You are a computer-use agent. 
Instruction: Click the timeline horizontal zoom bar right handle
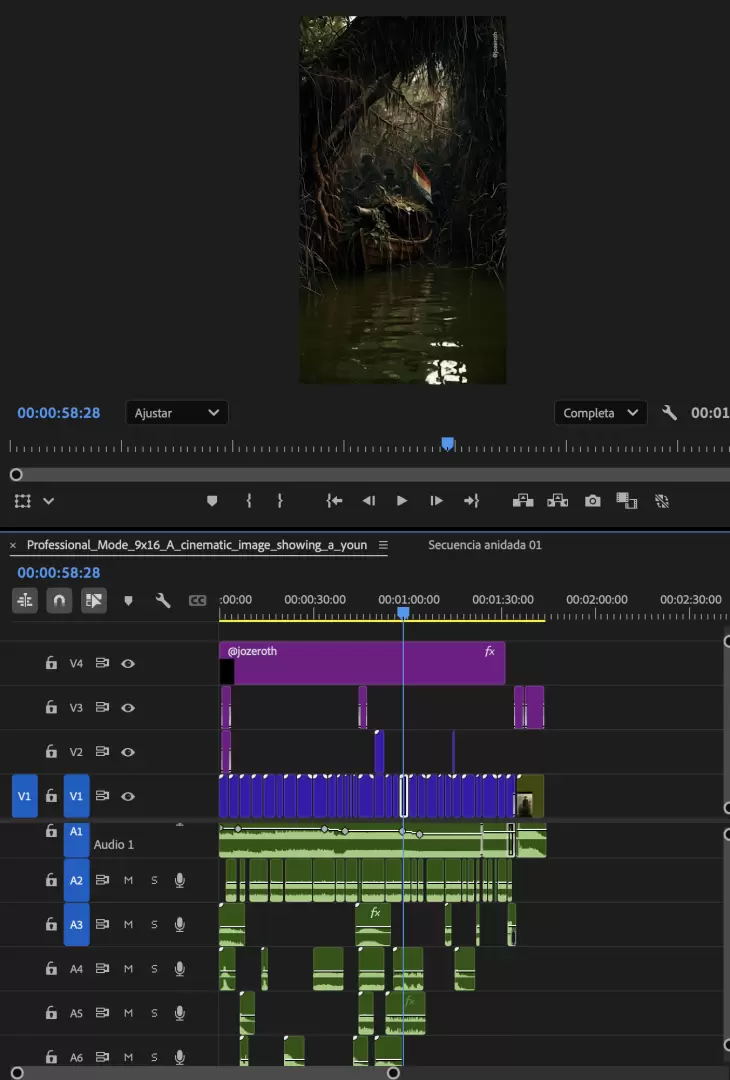click(393, 1072)
